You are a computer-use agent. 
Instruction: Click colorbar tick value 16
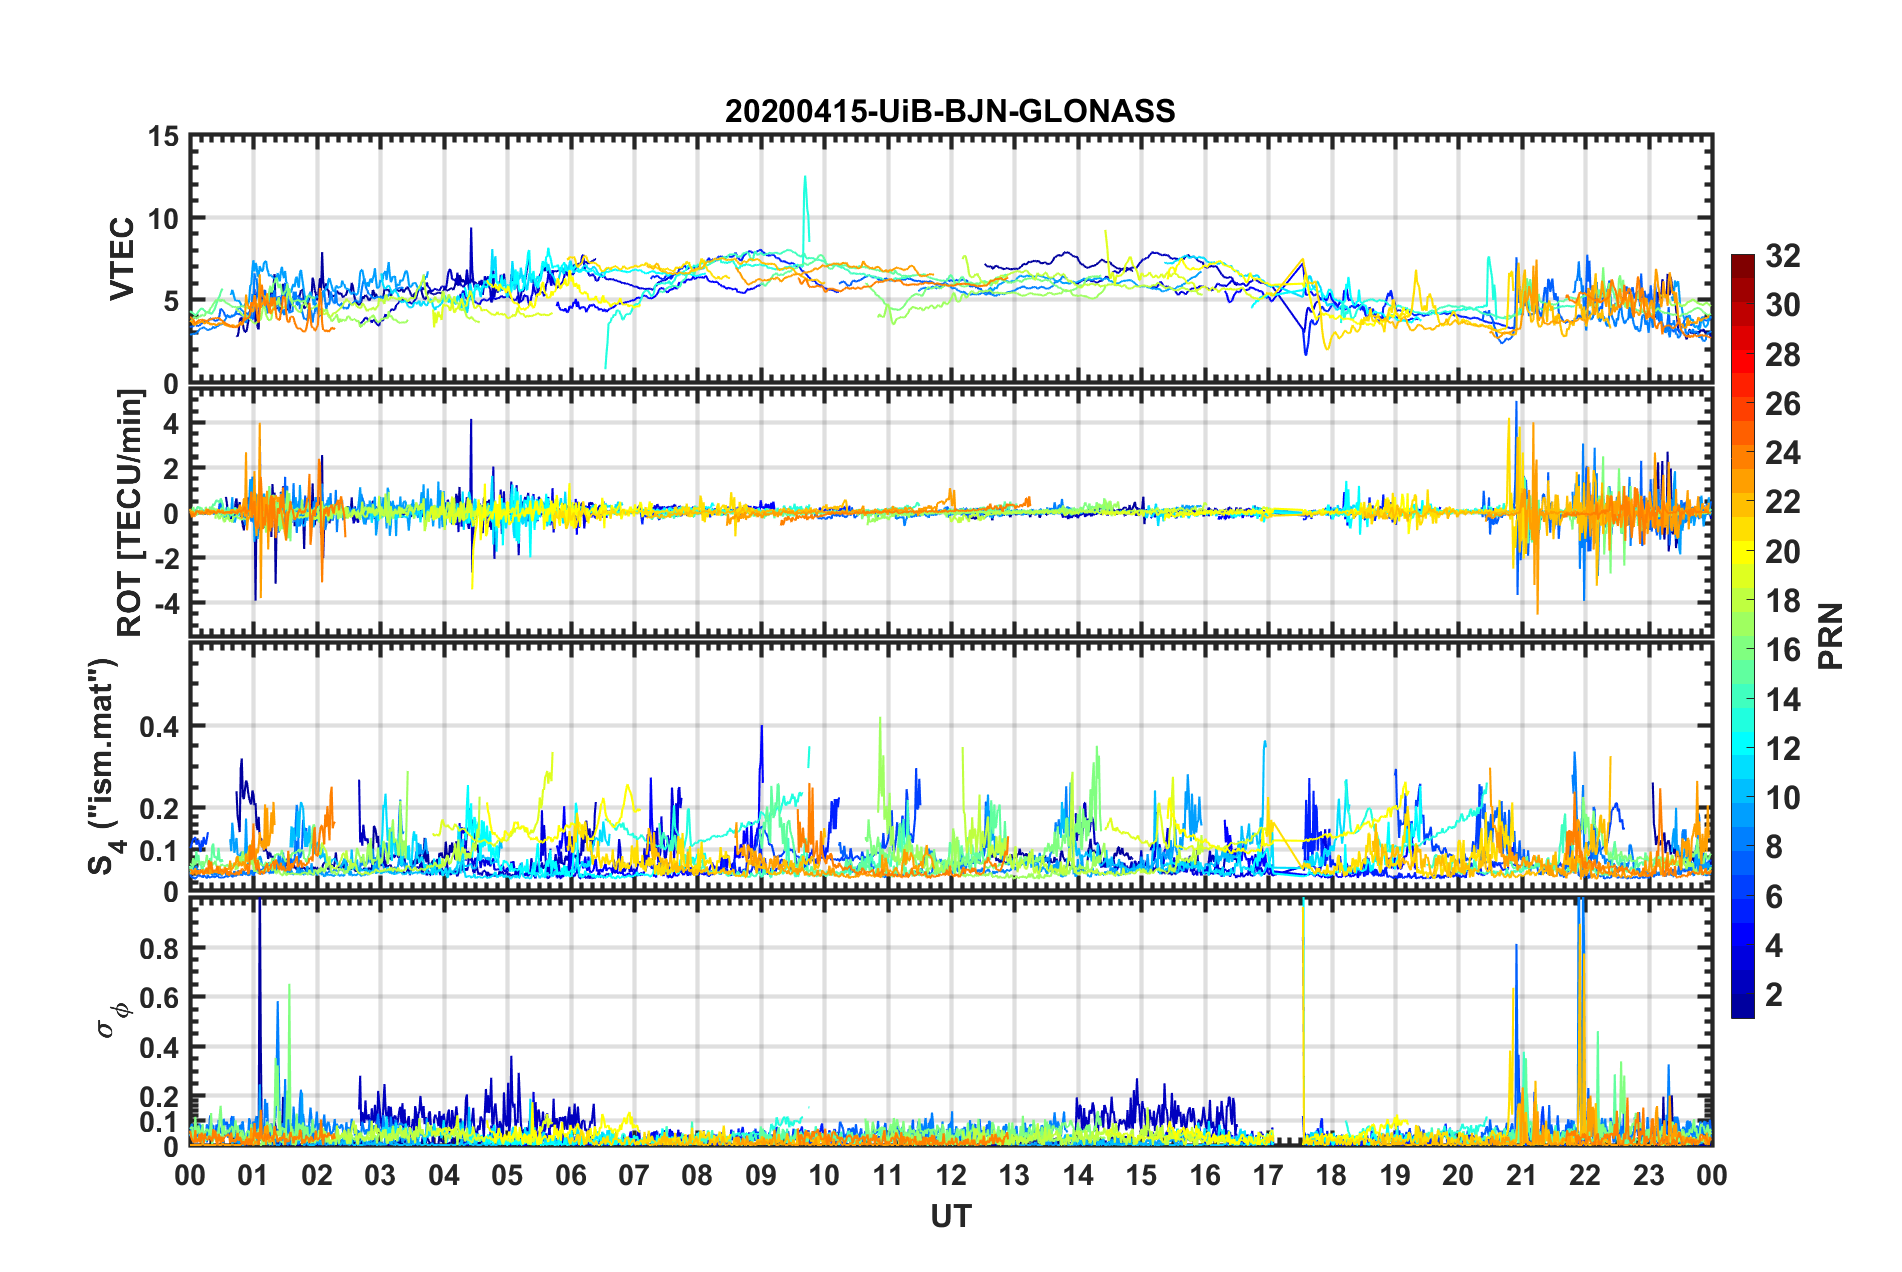(x=1782, y=650)
